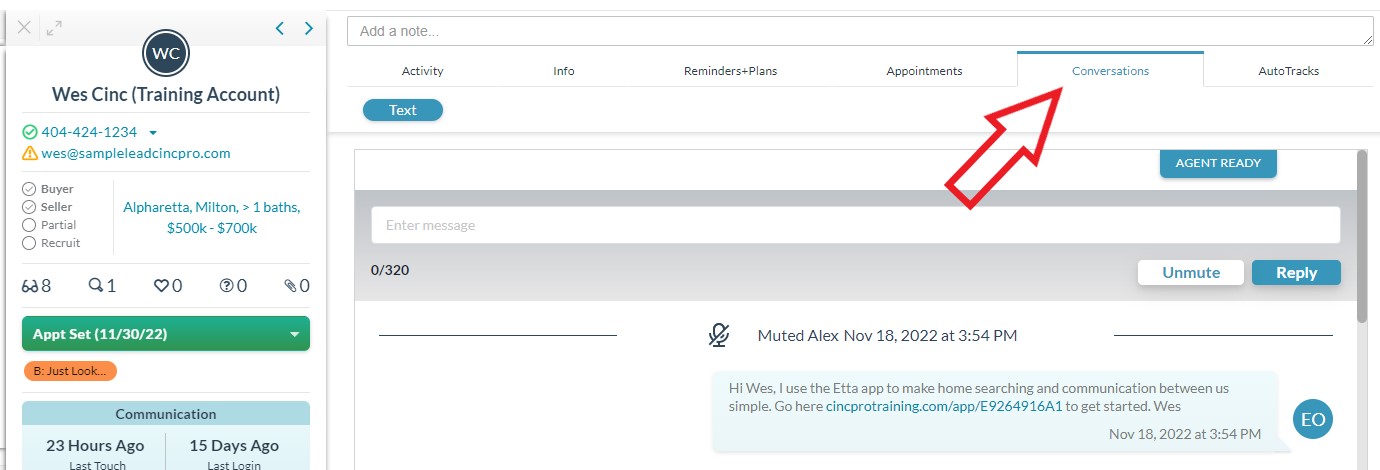The image size is (1380, 470).
Task: Expand the phone number dropdown arrow
Action: (153, 133)
